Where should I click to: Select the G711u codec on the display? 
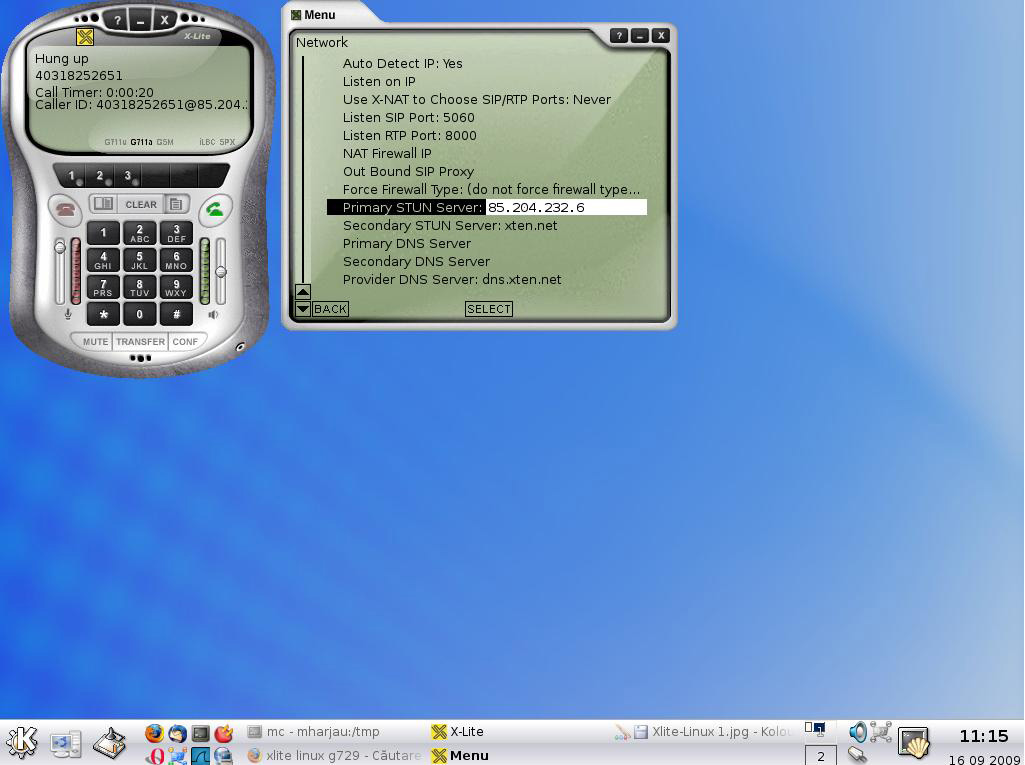115,142
